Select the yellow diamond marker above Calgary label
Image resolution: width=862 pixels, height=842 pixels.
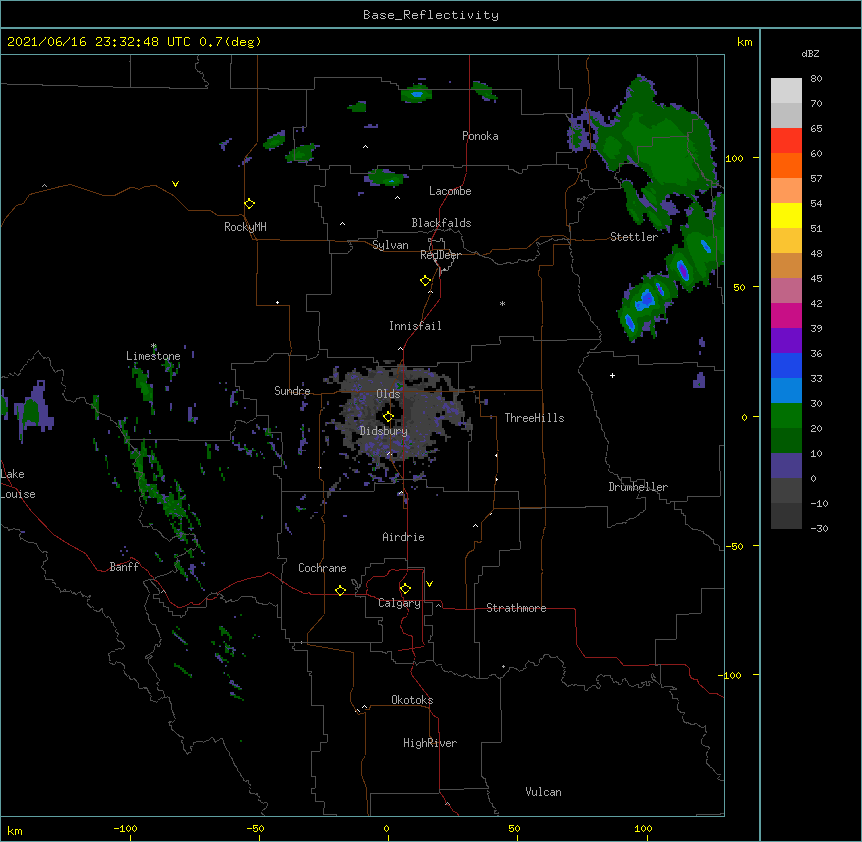[x=405, y=589]
